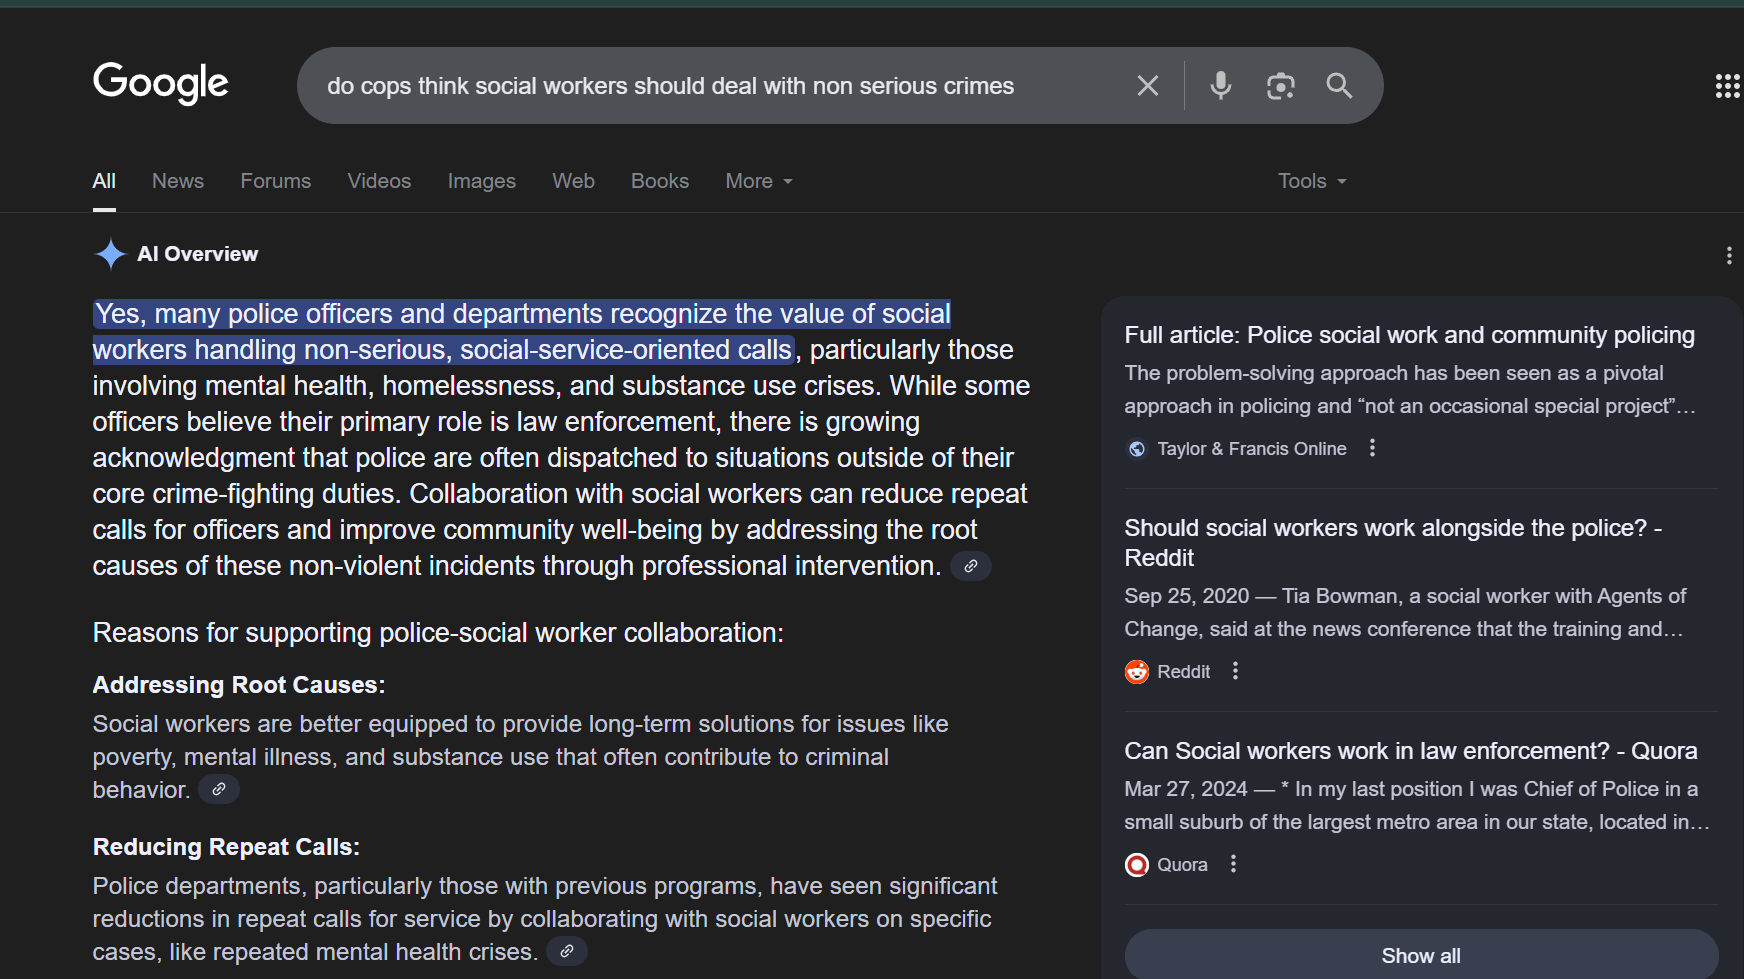Switch to the Images tab
The width and height of the screenshot is (1744, 979).
point(482,181)
